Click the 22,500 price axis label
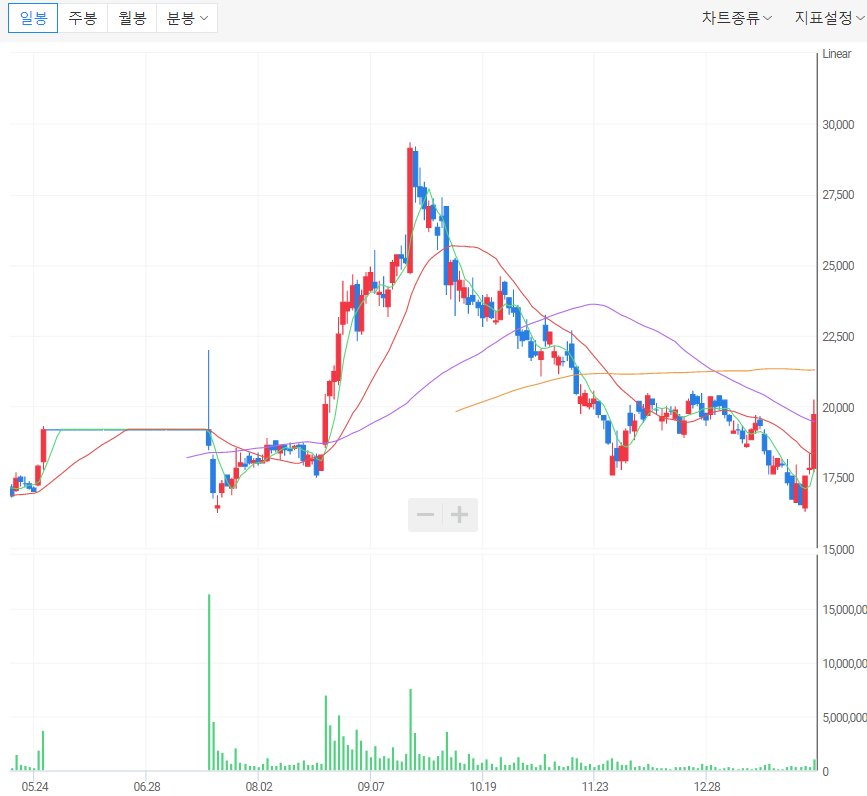Viewport: 867px width, 796px height. point(838,337)
